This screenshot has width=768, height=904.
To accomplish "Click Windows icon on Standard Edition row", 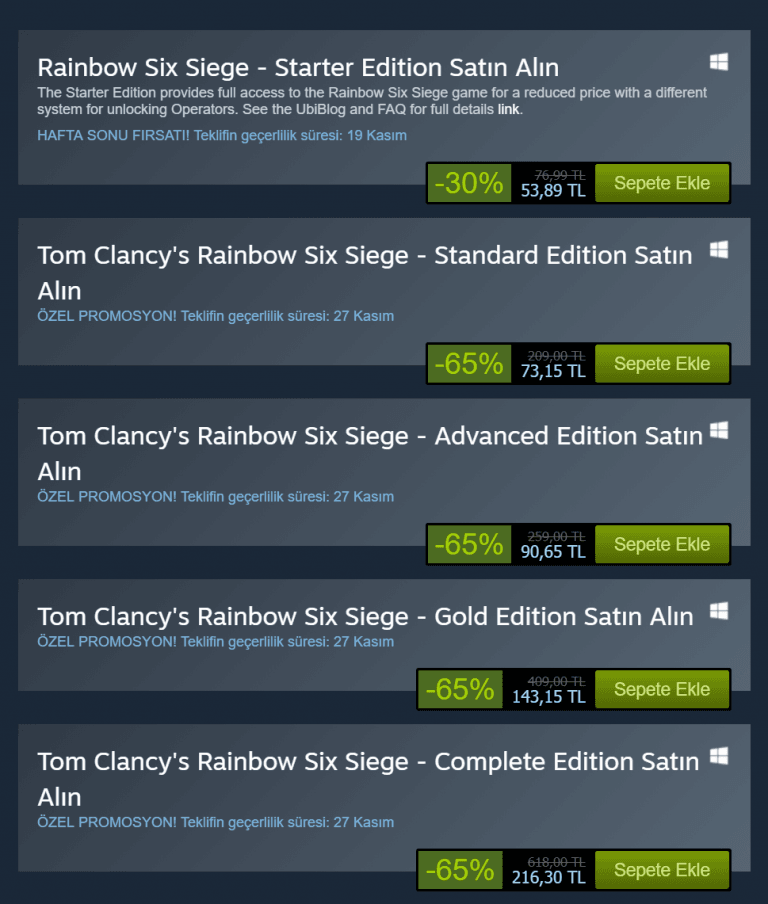I will coord(719,250).
